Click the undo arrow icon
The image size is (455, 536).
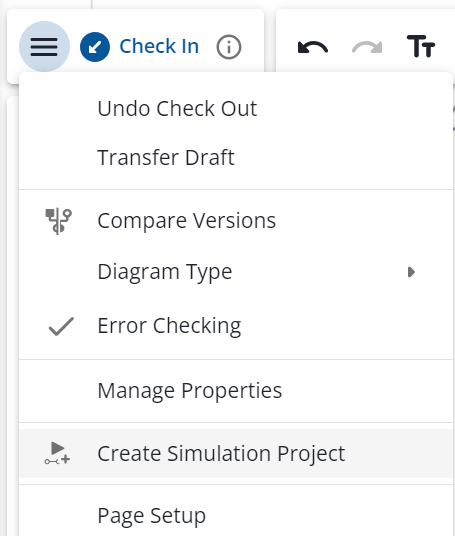pos(313,47)
